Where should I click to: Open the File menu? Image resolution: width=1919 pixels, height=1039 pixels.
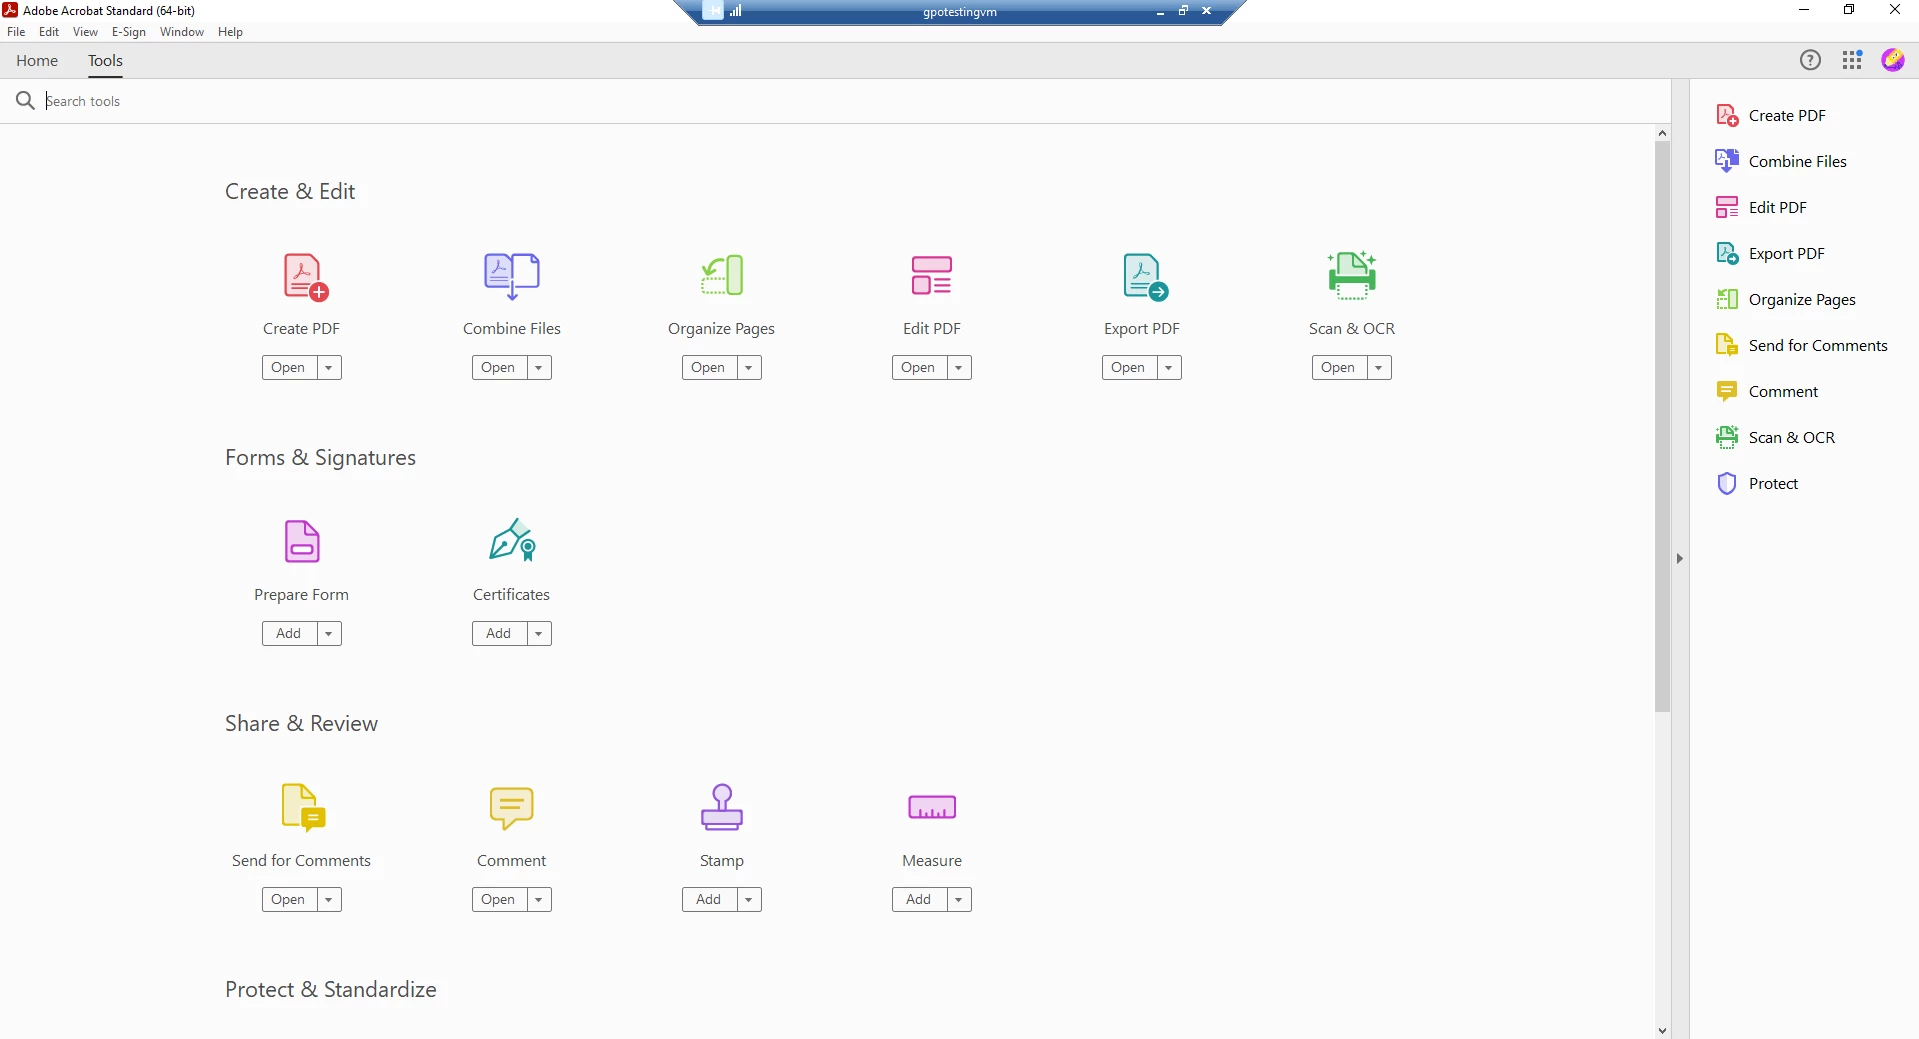pyautogui.click(x=16, y=32)
